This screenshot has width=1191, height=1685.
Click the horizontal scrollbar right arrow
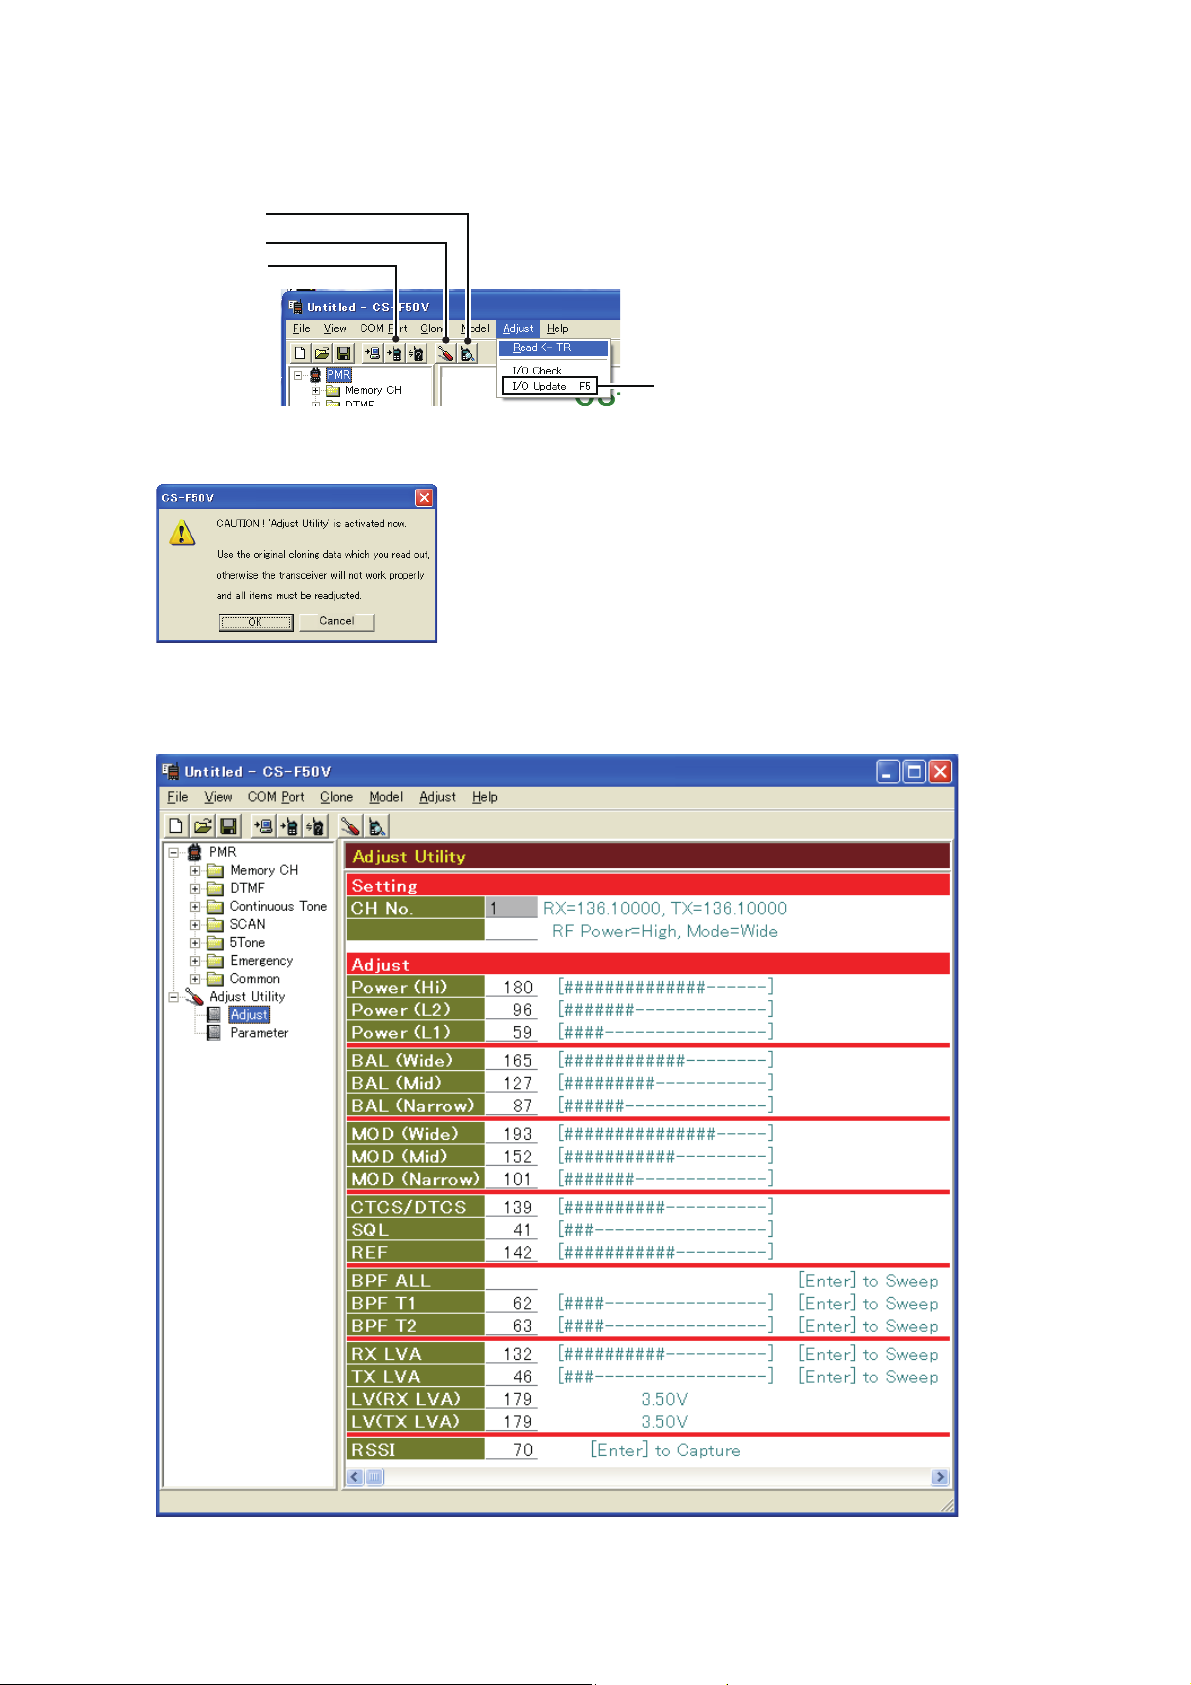tap(939, 1477)
